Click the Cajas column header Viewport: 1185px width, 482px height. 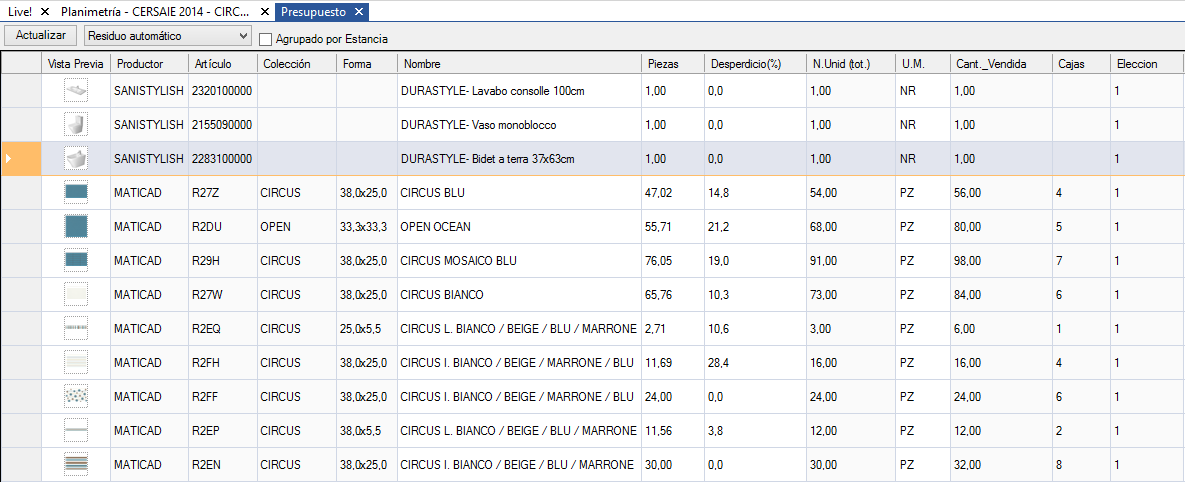pos(1081,63)
